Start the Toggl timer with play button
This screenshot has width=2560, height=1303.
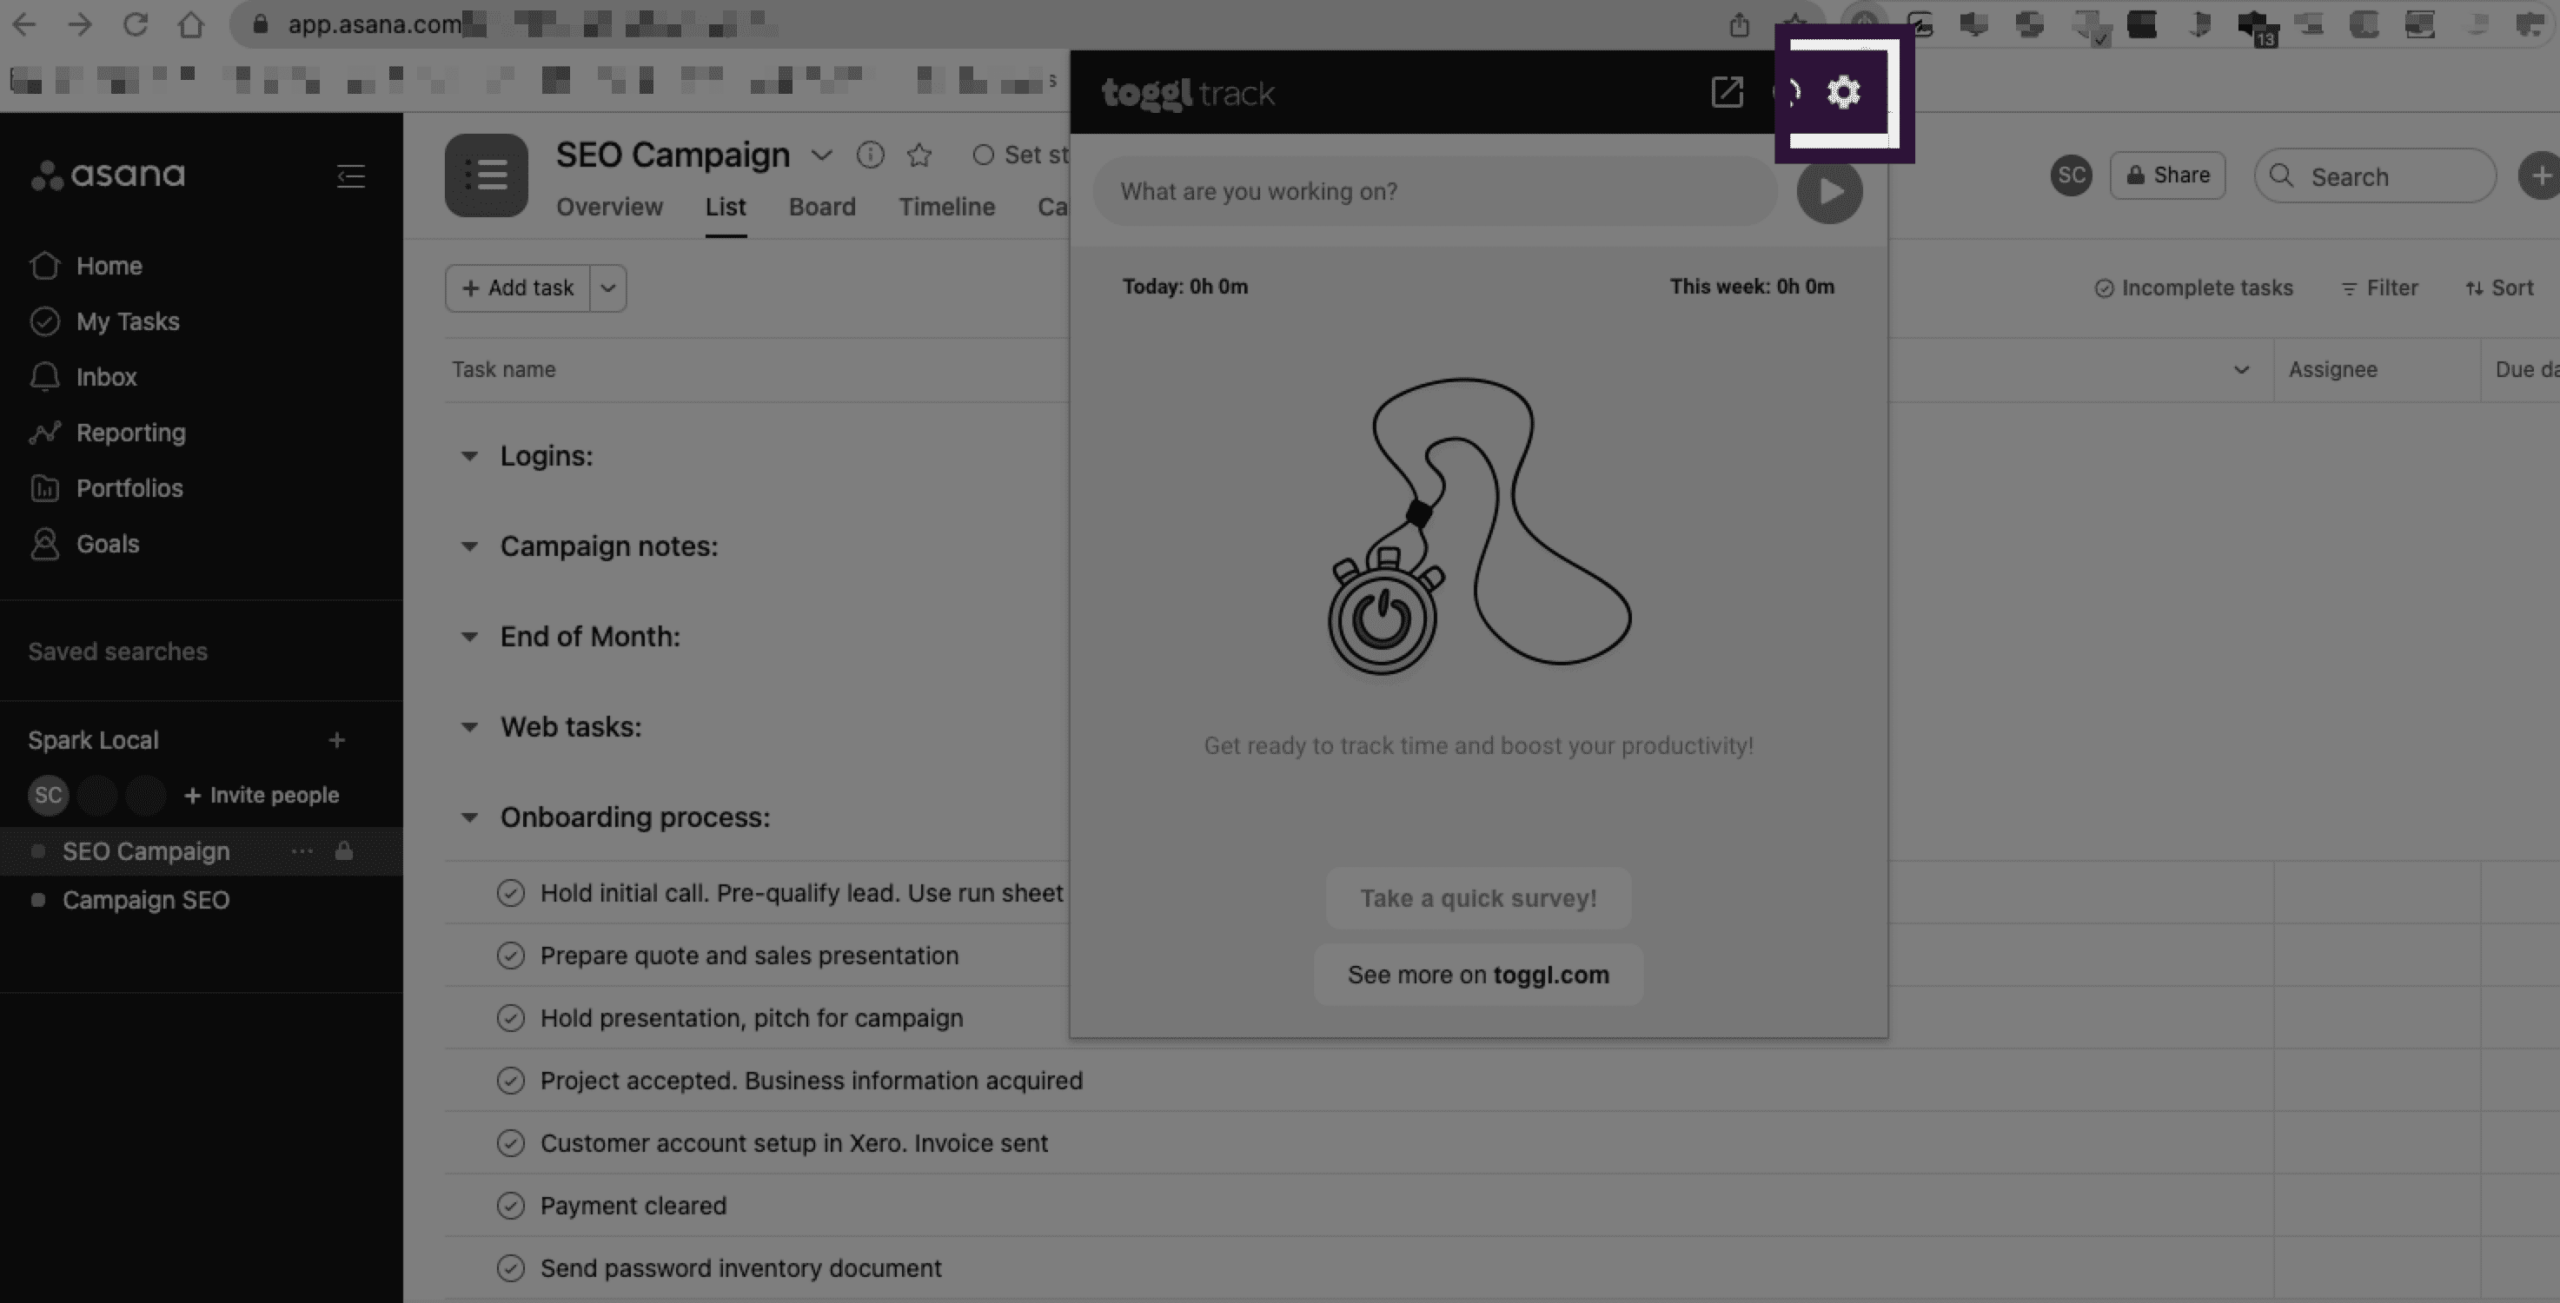1828,190
